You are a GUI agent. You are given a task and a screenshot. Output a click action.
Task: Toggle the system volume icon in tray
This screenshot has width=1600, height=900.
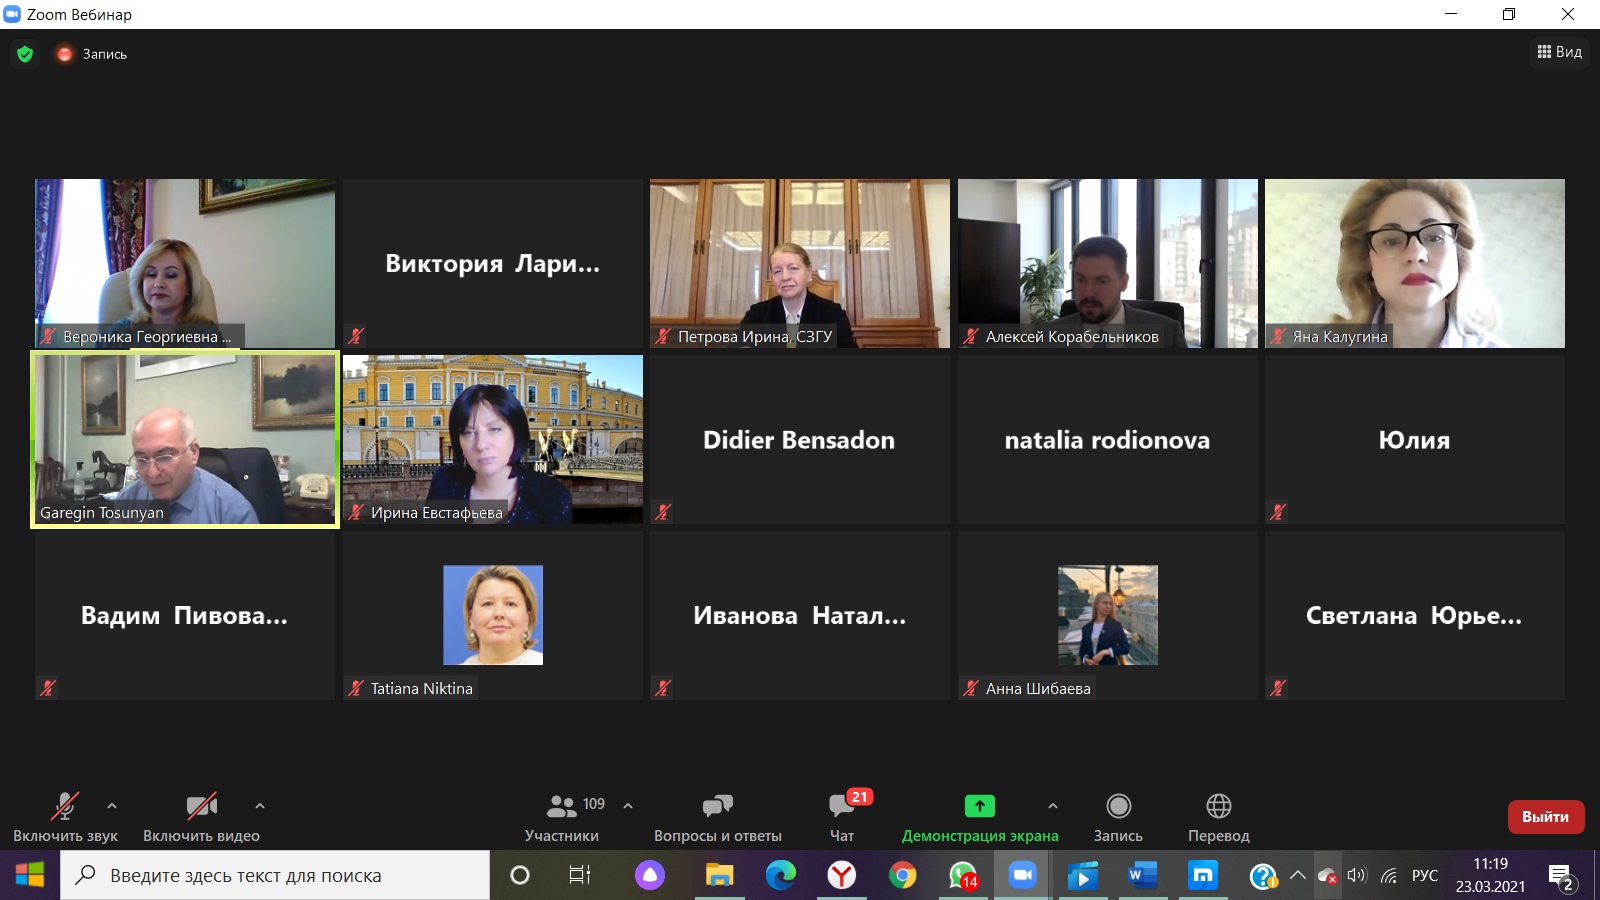coord(1356,876)
